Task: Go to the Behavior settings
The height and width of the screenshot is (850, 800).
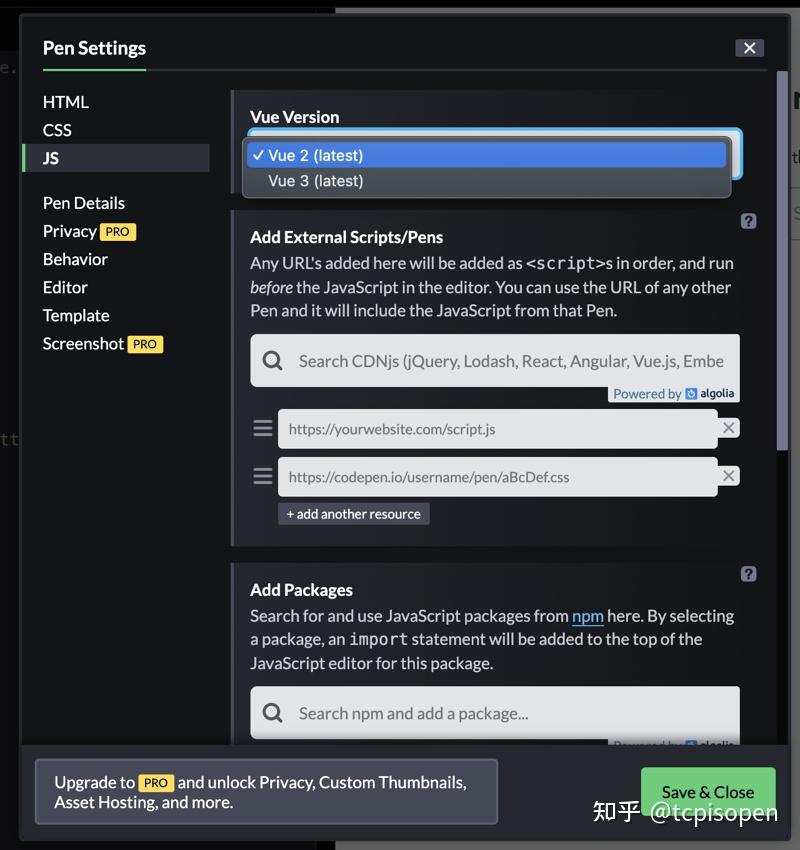Action: pyautogui.click(x=75, y=259)
